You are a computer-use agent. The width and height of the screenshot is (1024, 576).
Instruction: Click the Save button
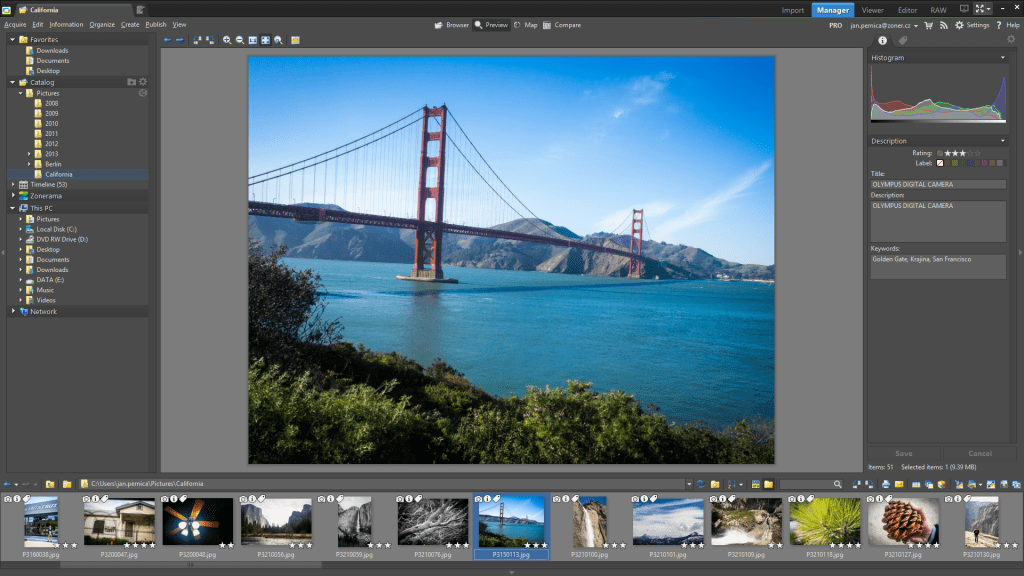coord(904,453)
